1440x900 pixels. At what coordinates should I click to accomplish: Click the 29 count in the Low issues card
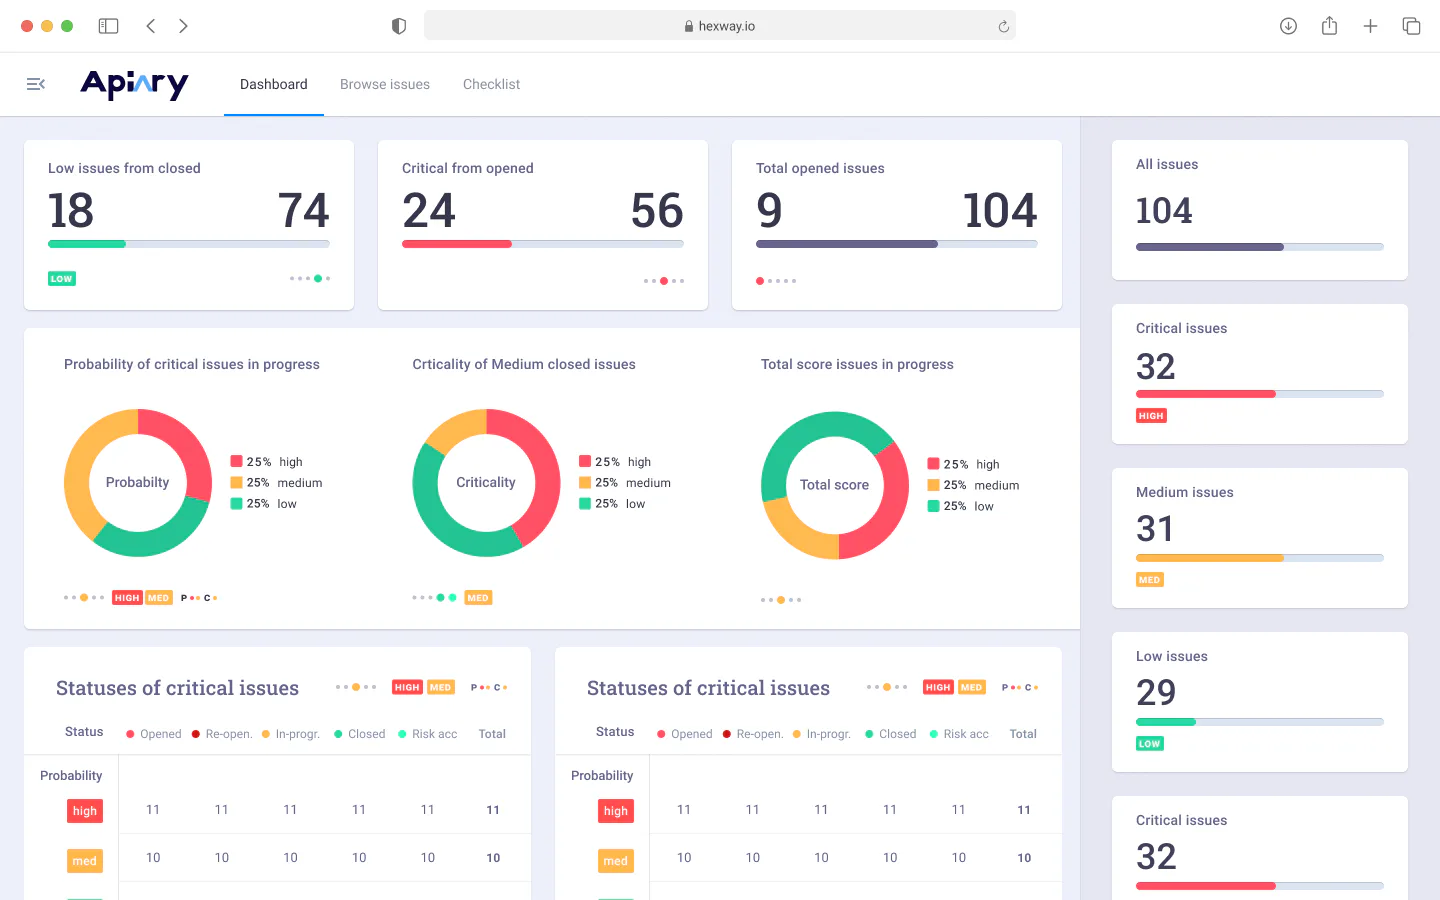[x=1156, y=692]
